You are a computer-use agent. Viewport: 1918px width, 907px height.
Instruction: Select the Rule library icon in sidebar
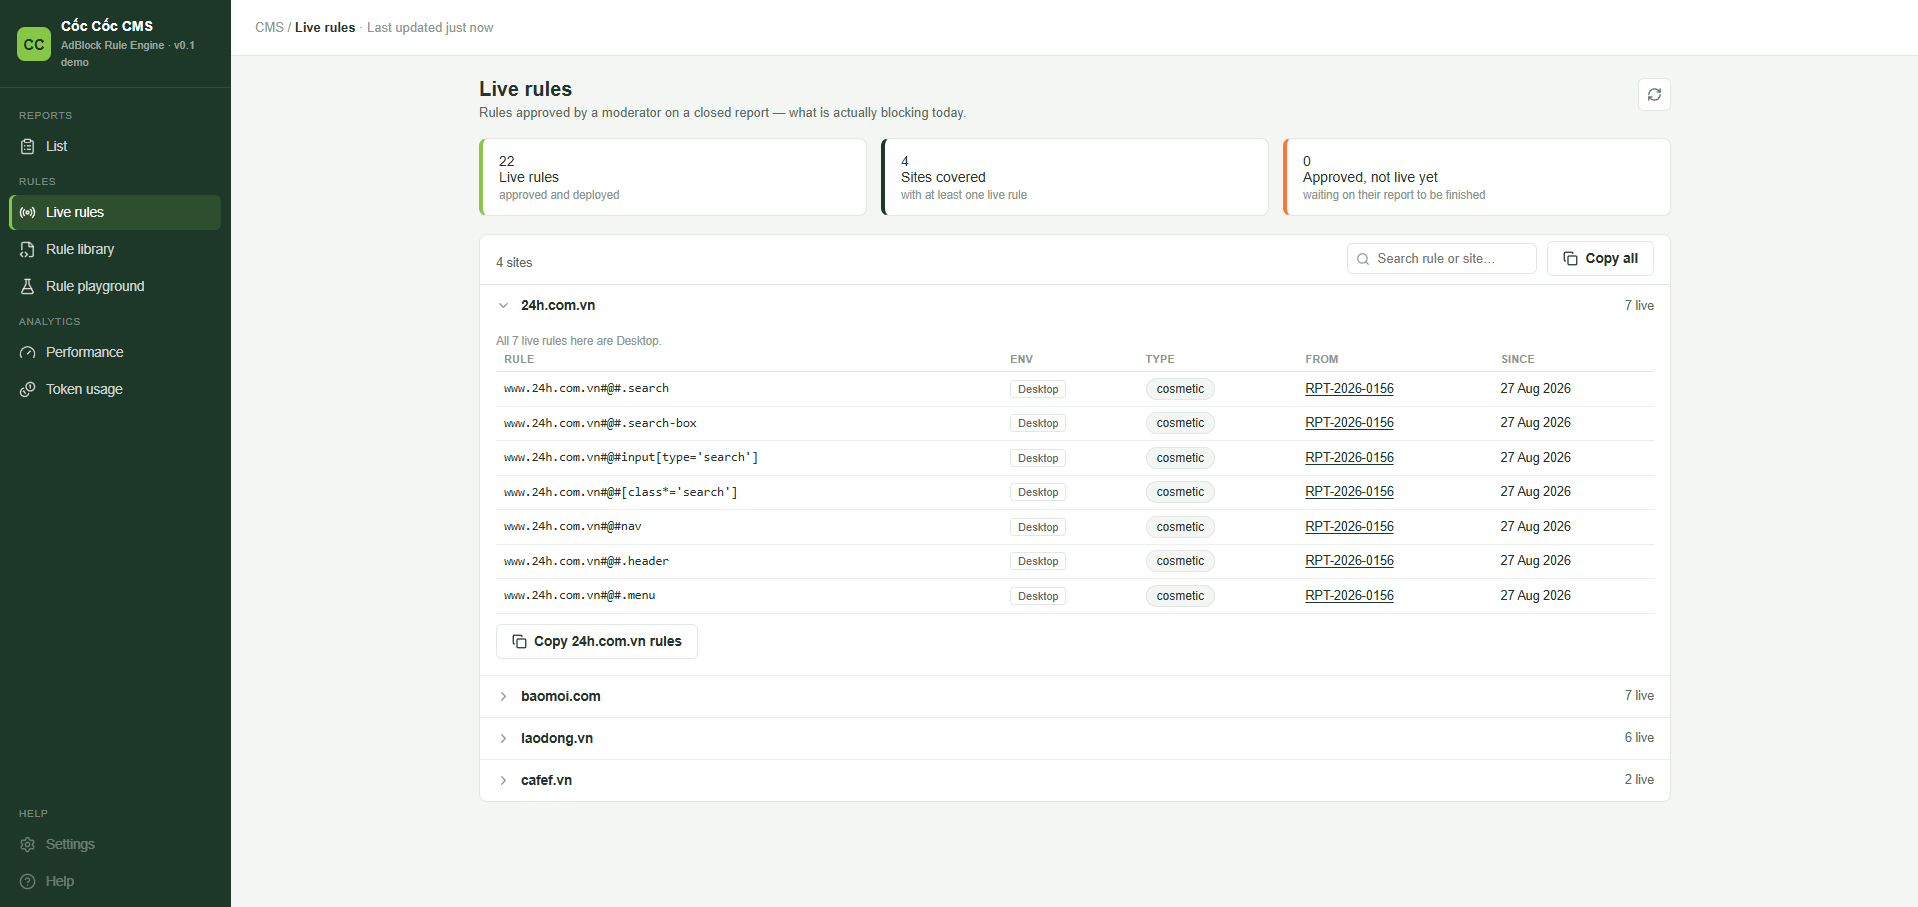click(x=28, y=249)
